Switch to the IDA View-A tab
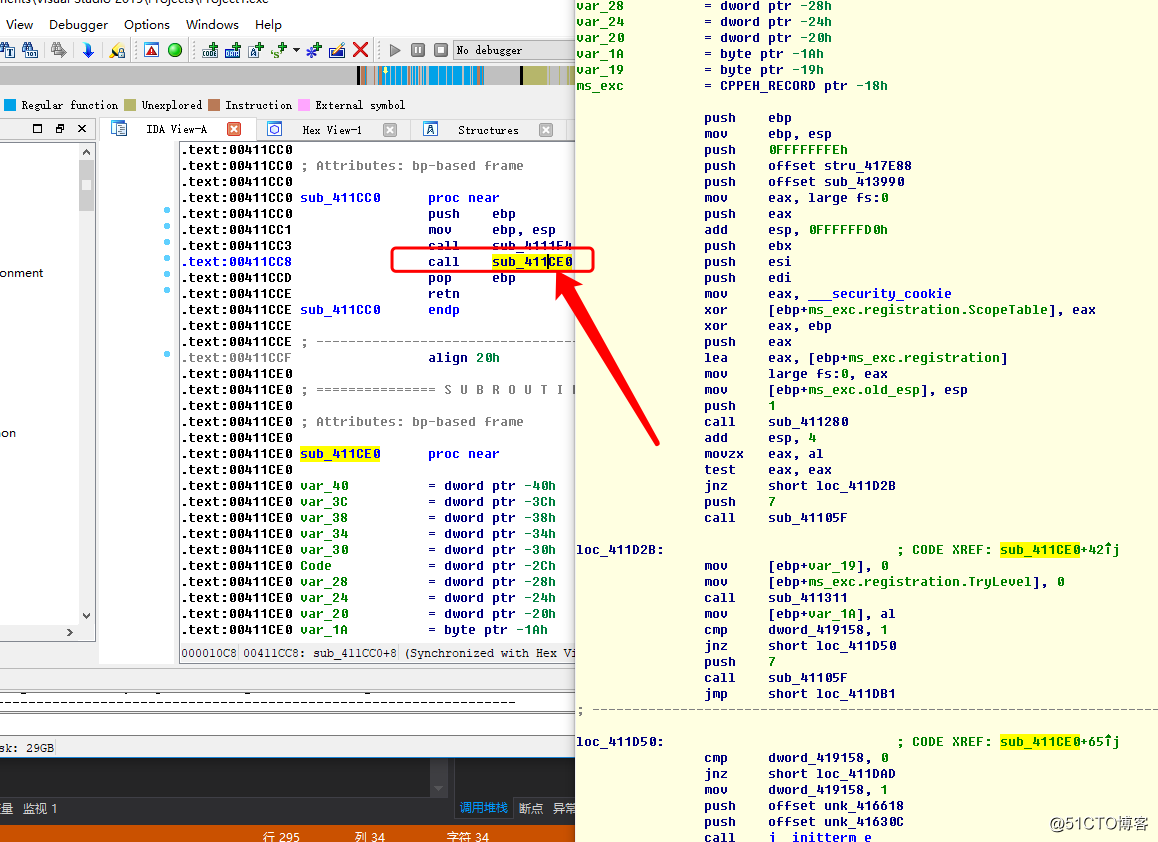 pyautogui.click(x=176, y=129)
